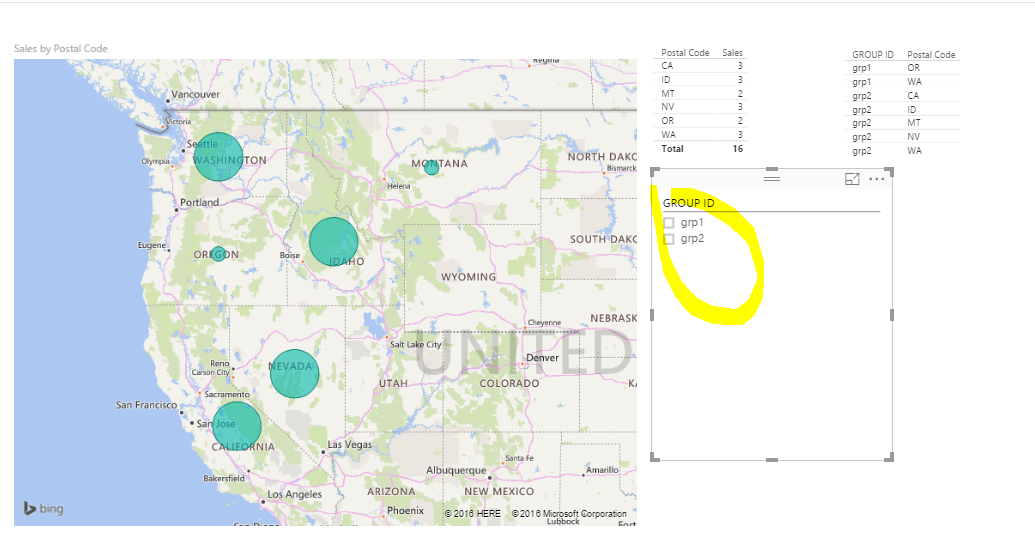The height and width of the screenshot is (547, 1035).
Task: Click the Total row label
Action: [672, 148]
